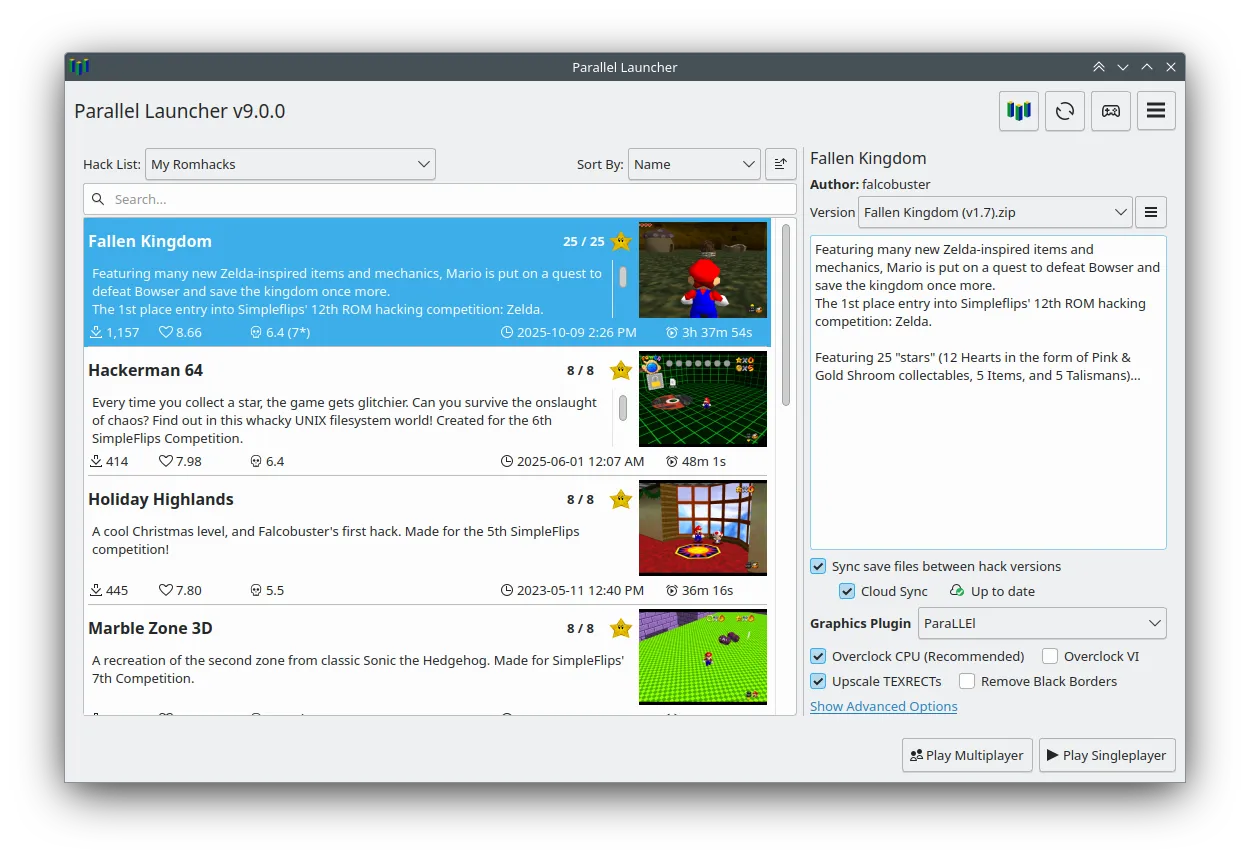This screenshot has width=1250, height=859.
Task: Open the main hamburger menu at top right
Action: (x=1156, y=111)
